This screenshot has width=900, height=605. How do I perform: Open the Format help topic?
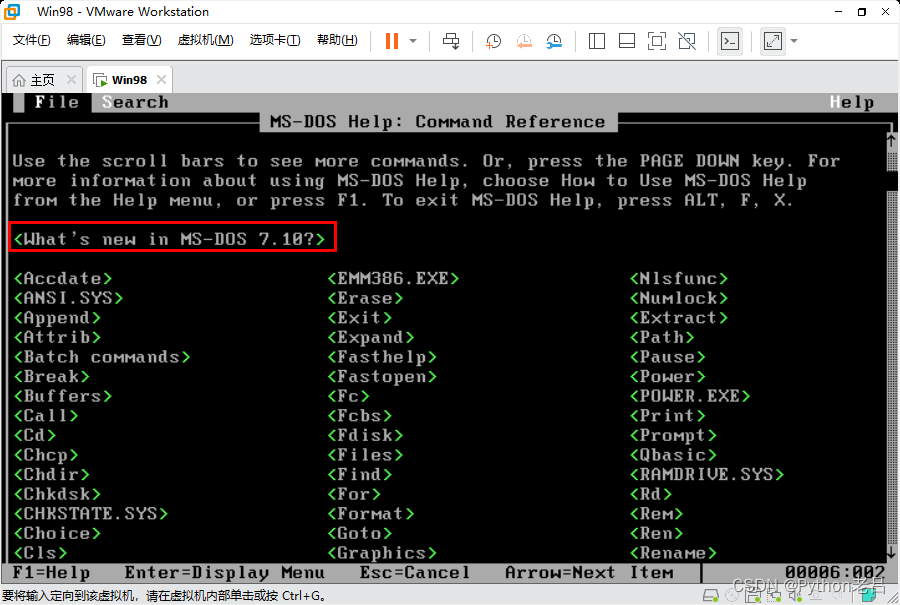coord(371,513)
